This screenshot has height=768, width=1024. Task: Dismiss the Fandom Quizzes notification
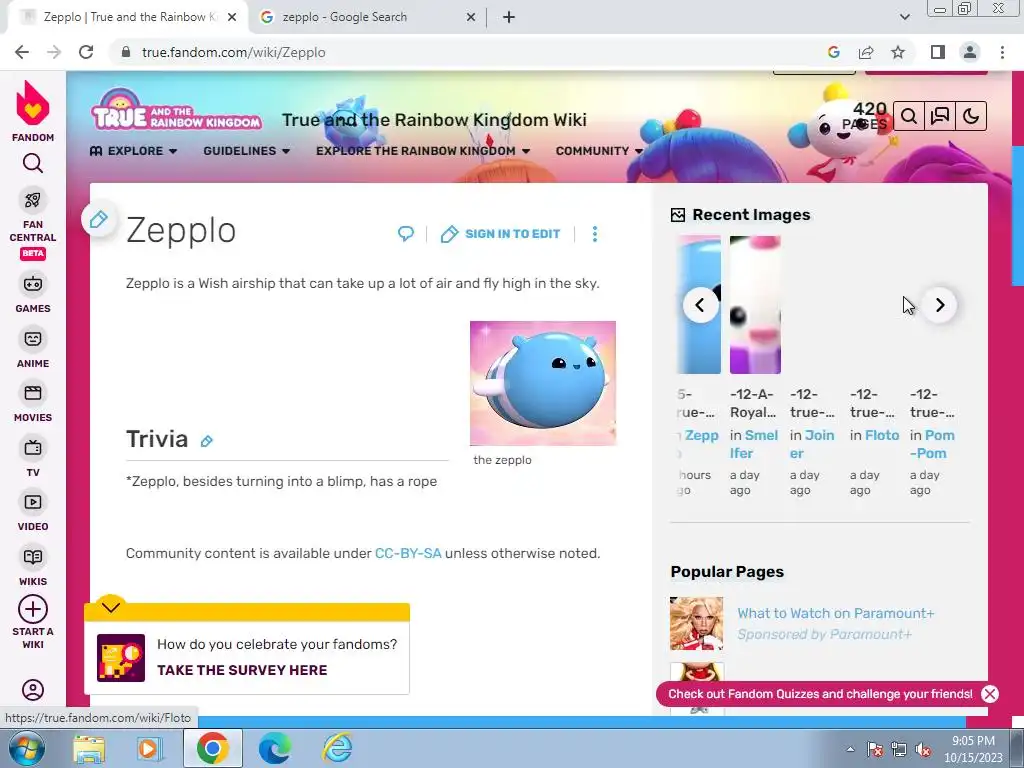click(x=990, y=694)
